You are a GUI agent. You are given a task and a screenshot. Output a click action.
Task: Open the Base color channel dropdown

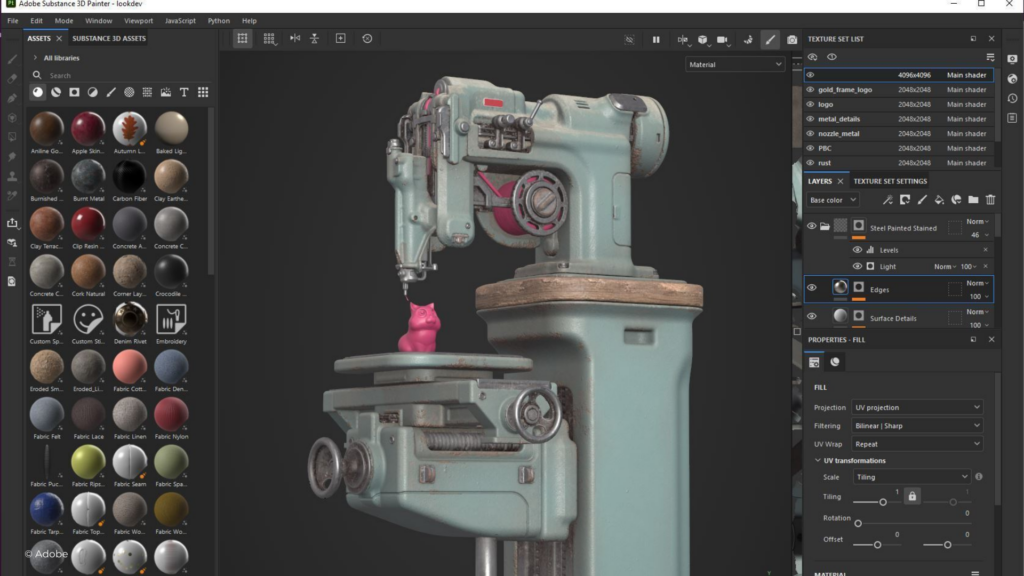click(833, 200)
